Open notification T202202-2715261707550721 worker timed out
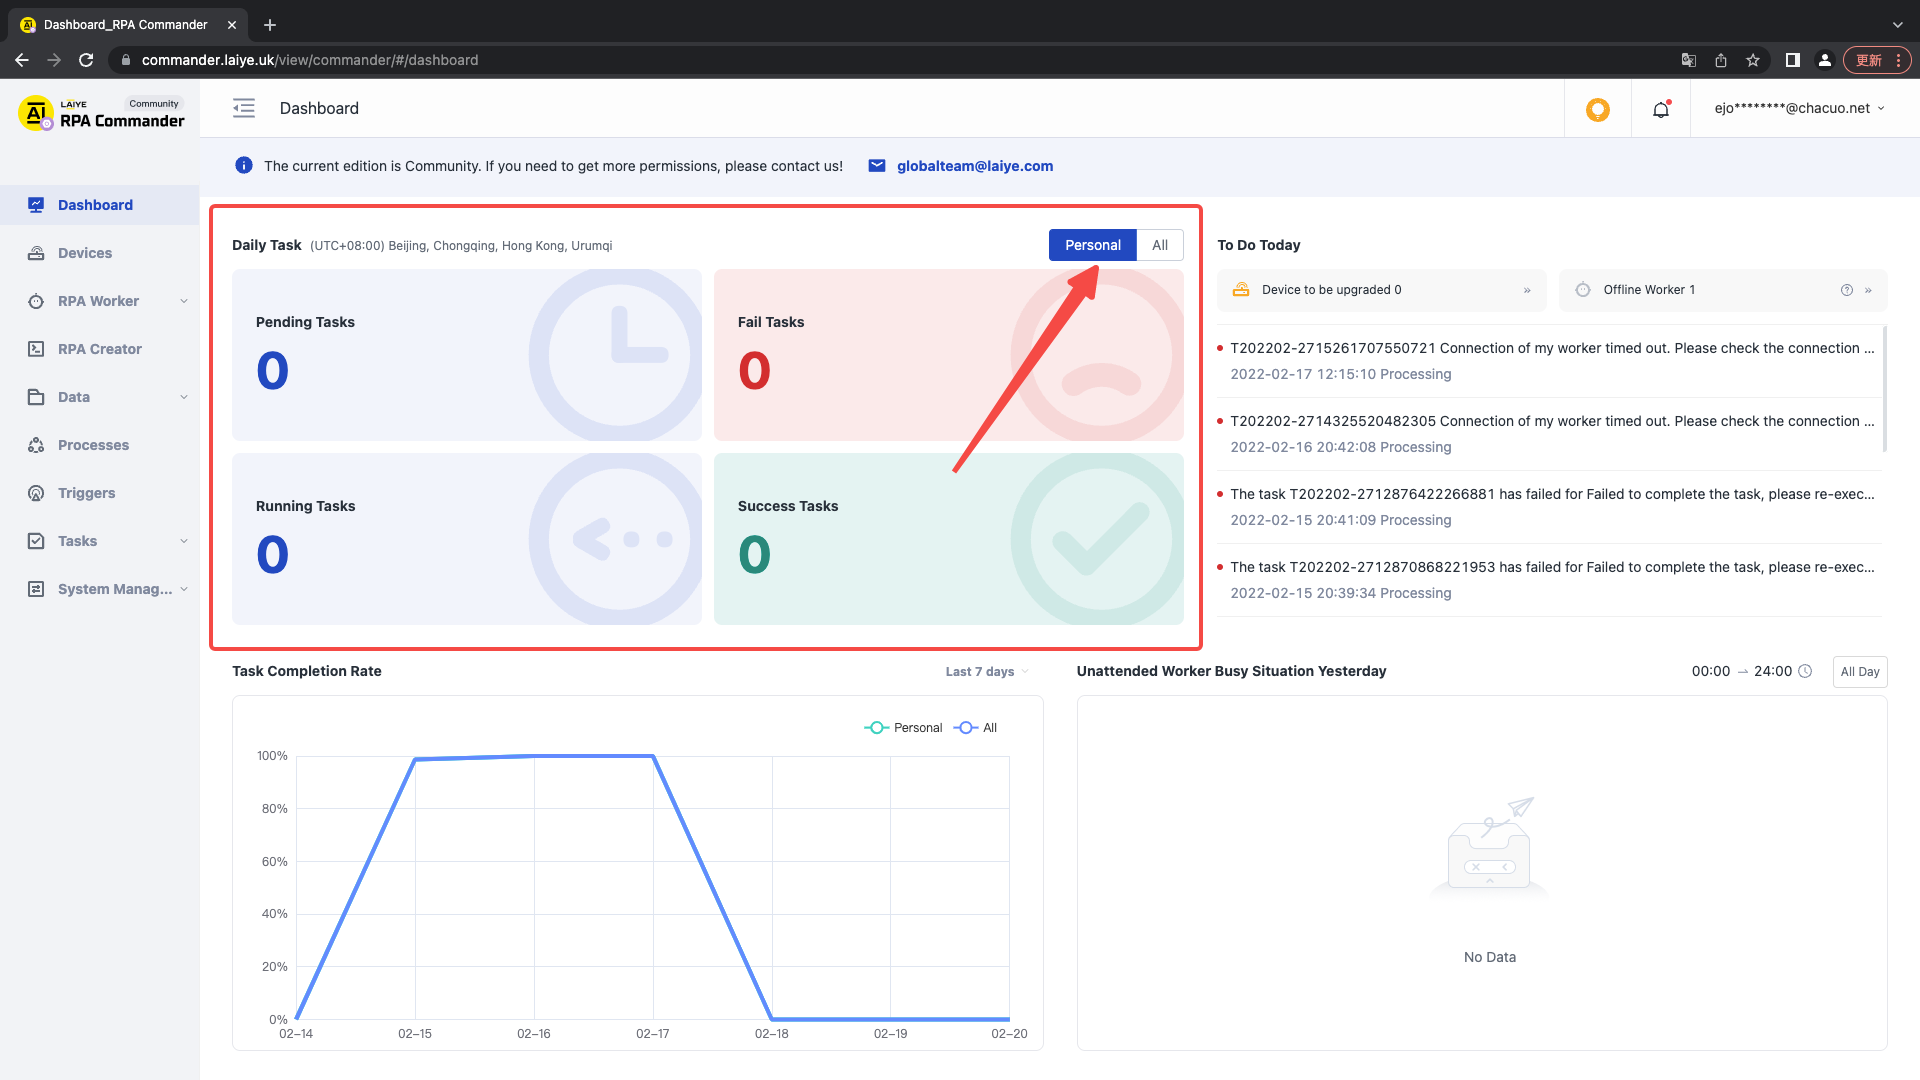This screenshot has width=1920, height=1080. click(1550, 361)
